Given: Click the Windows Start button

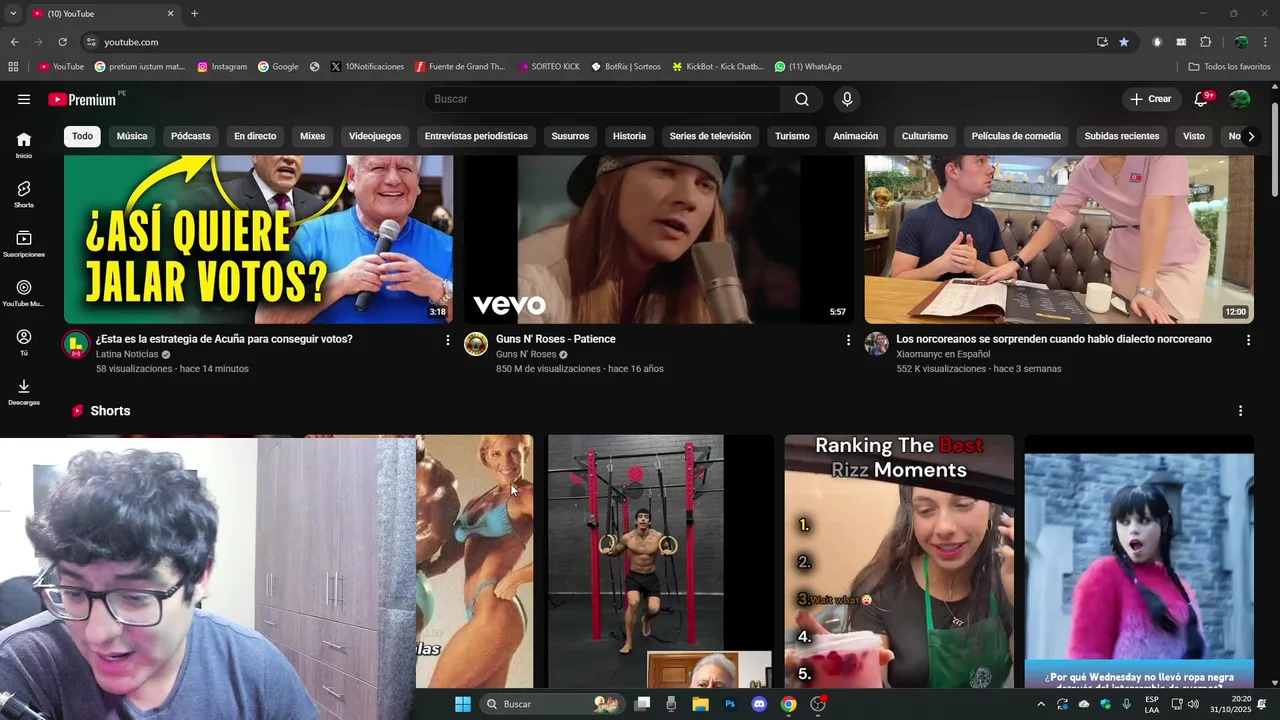Looking at the screenshot, I should coord(463,704).
